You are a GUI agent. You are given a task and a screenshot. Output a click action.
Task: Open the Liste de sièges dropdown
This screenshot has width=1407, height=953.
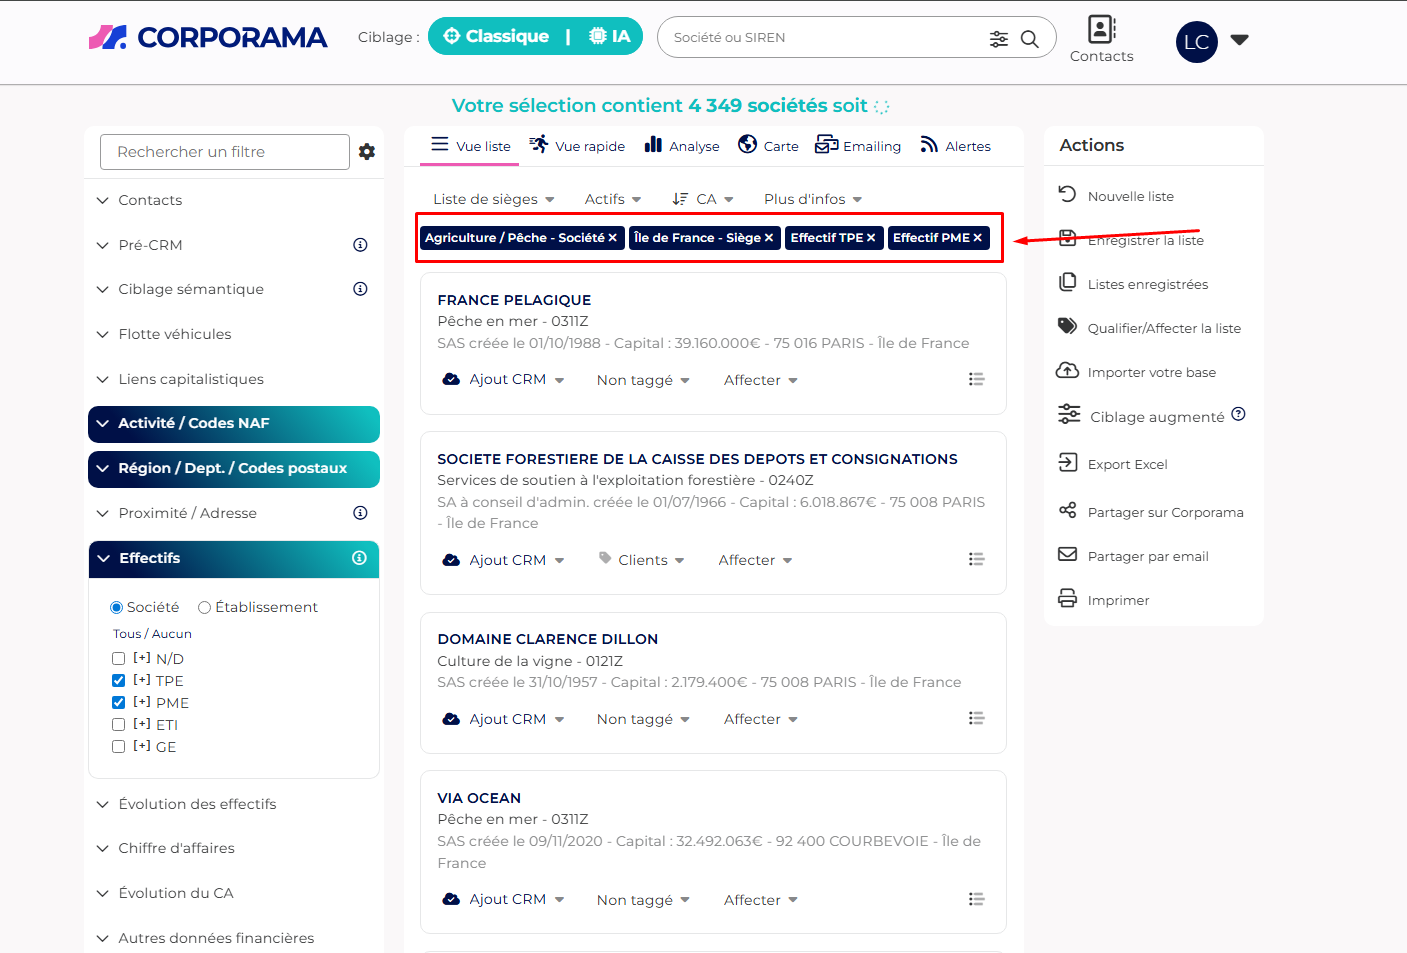pos(493,199)
